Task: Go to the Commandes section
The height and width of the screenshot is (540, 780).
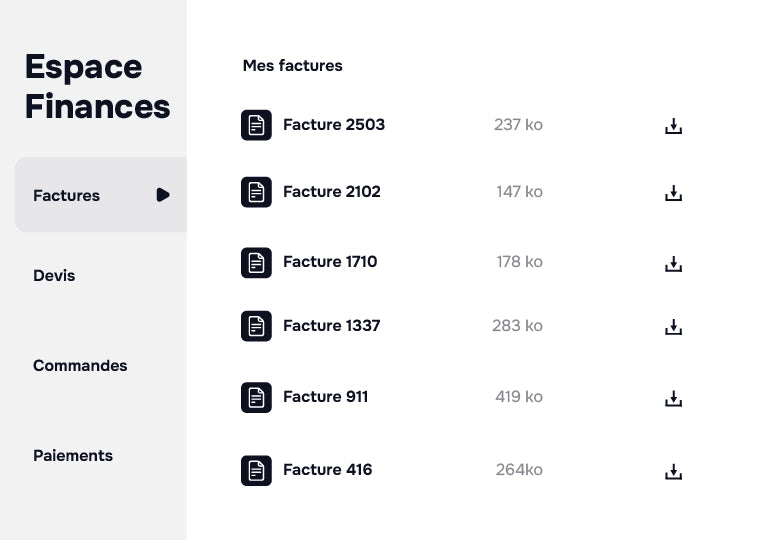Action: 80,365
